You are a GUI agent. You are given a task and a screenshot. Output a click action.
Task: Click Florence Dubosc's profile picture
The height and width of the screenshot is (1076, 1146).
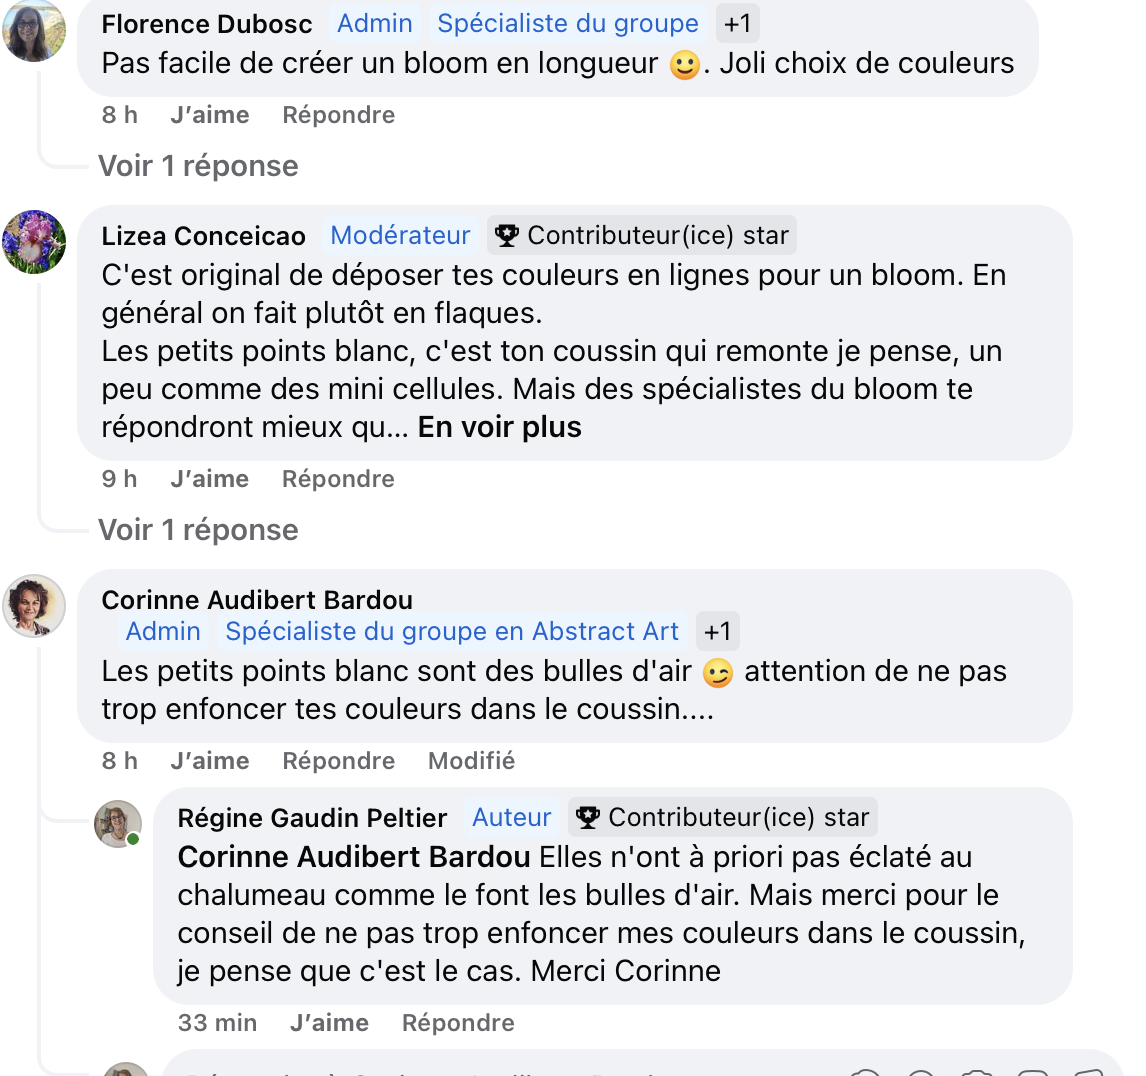click(35, 30)
